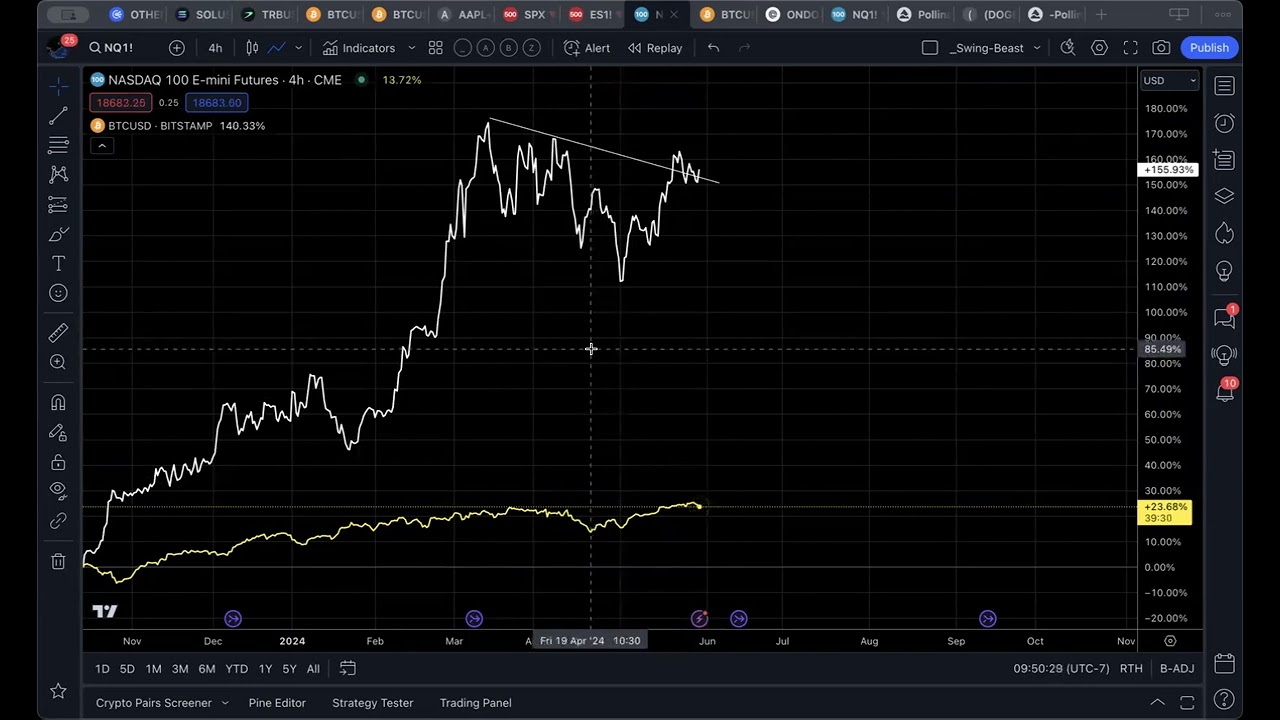Open the Hotlists flame panel
Viewport: 1280px width, 720px height.
click(1225, 234)
